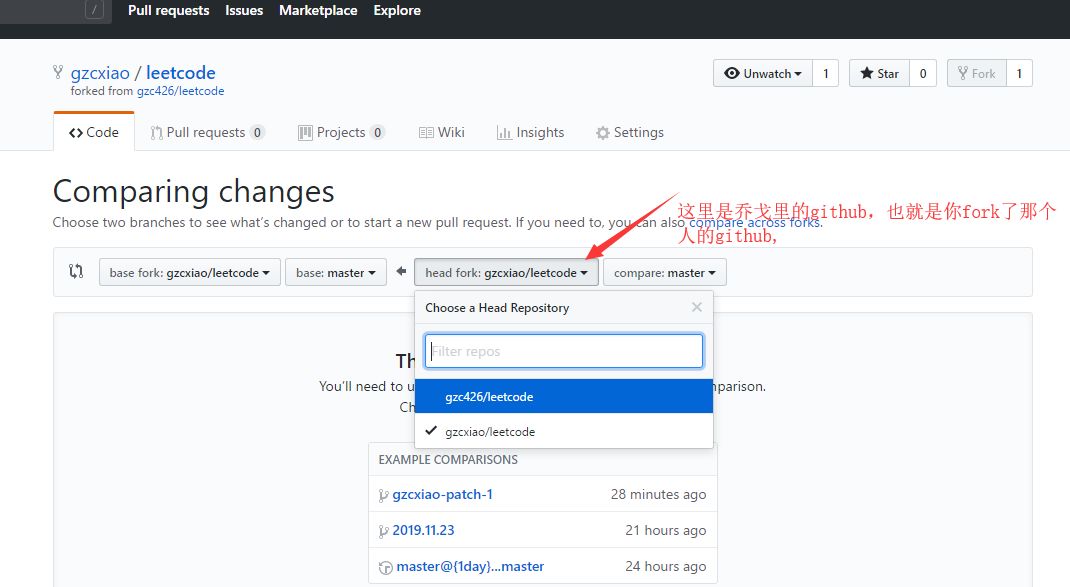Switch to the Projects tab
Image resolution: width=1070 pixels, height=587 pixels.
click(341, 132)
